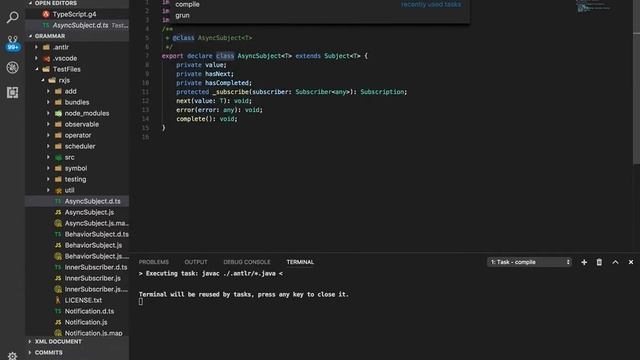Image resolution: width=640 pixels, height=360 pixels.
Task: Open InnerSubscriber.d.ts file
Action: click(x=96, y=267)
